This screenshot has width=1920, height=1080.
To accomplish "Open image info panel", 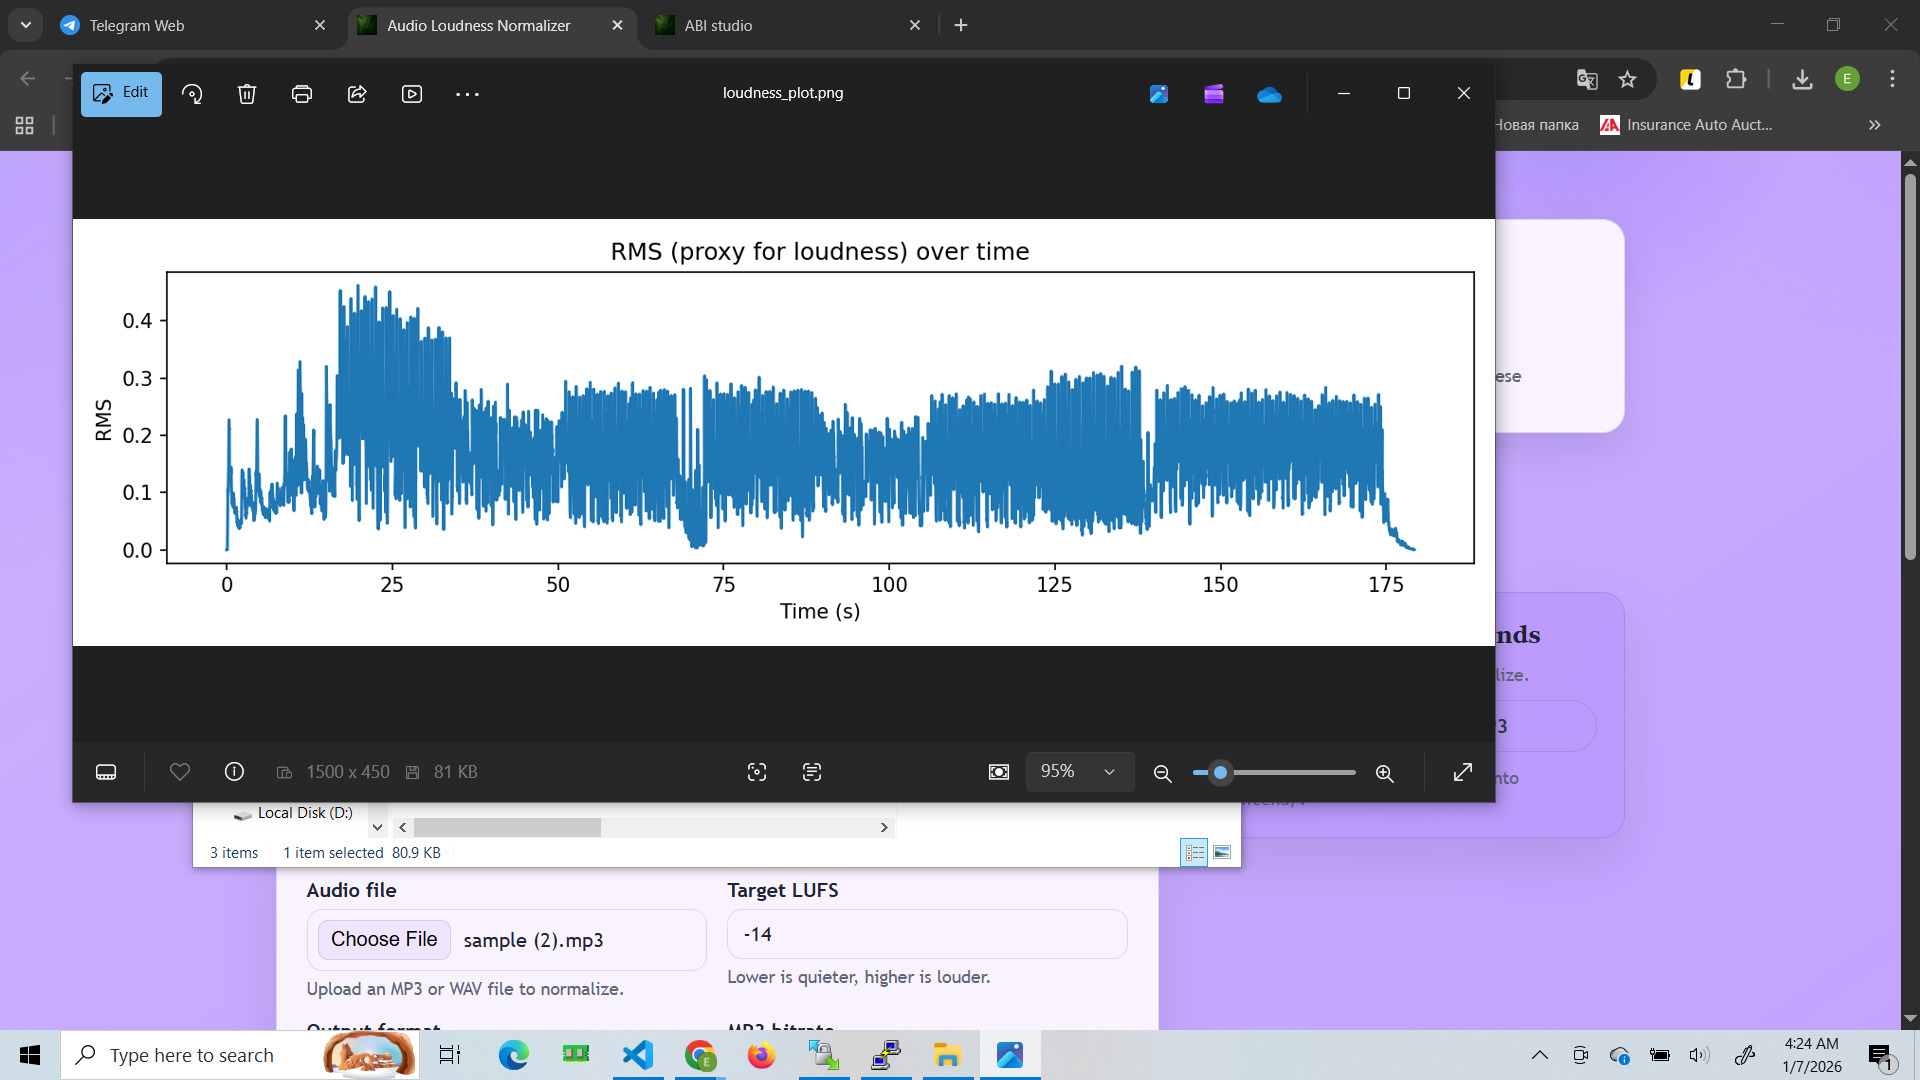I will pos(233,771).
